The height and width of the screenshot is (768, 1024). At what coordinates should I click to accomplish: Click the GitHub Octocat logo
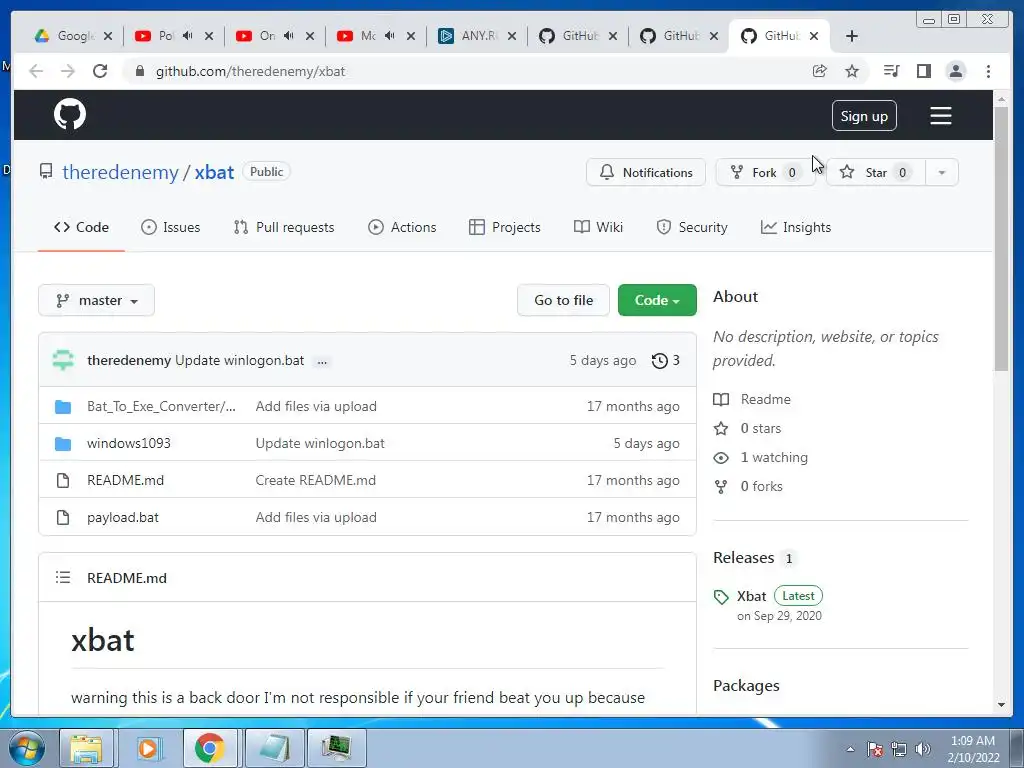click(70, 115)
